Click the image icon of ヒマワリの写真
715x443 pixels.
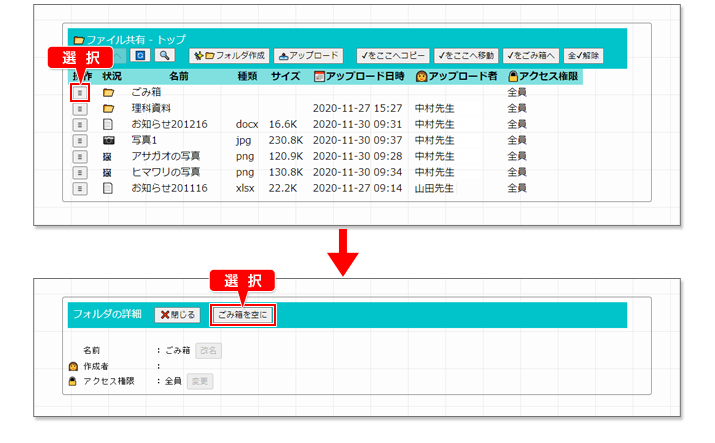coord(107,173)
